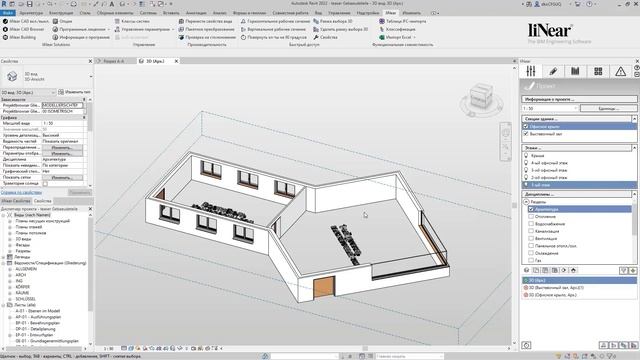Collapse Разделы disciplines tree node

(x=526, y=202)
